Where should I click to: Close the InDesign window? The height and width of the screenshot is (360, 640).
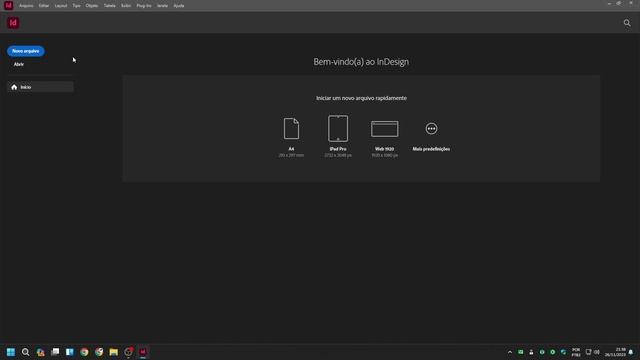(x=630, y=3)
